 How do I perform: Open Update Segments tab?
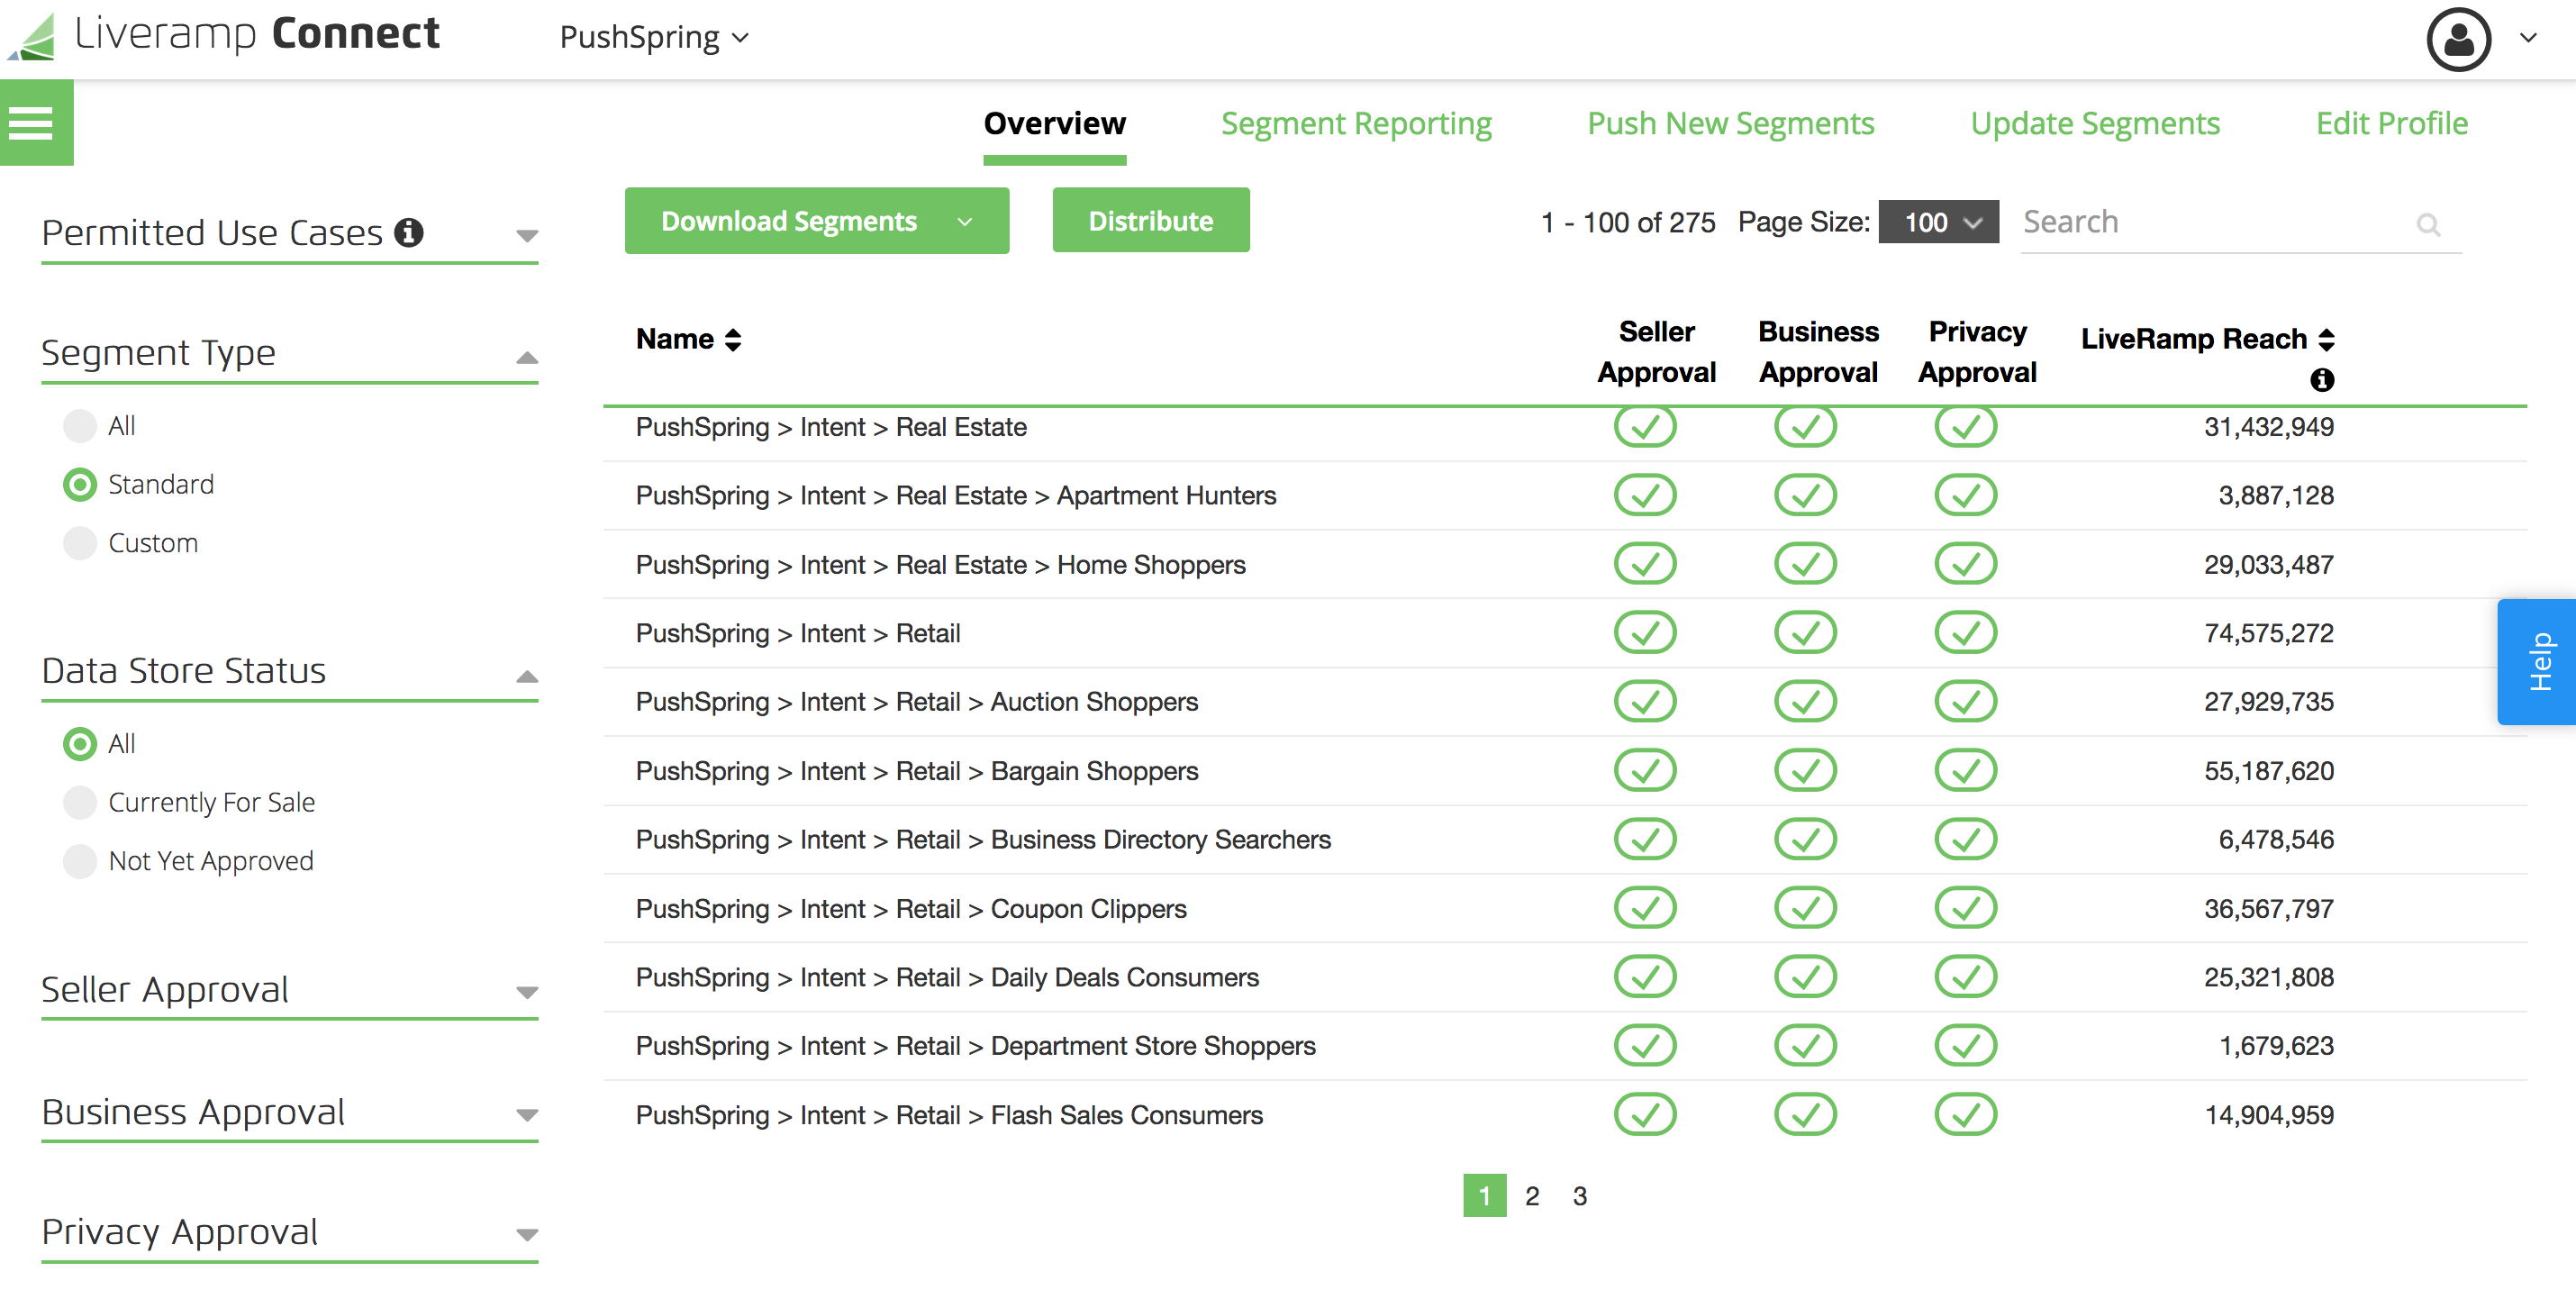click(2095, 124)
